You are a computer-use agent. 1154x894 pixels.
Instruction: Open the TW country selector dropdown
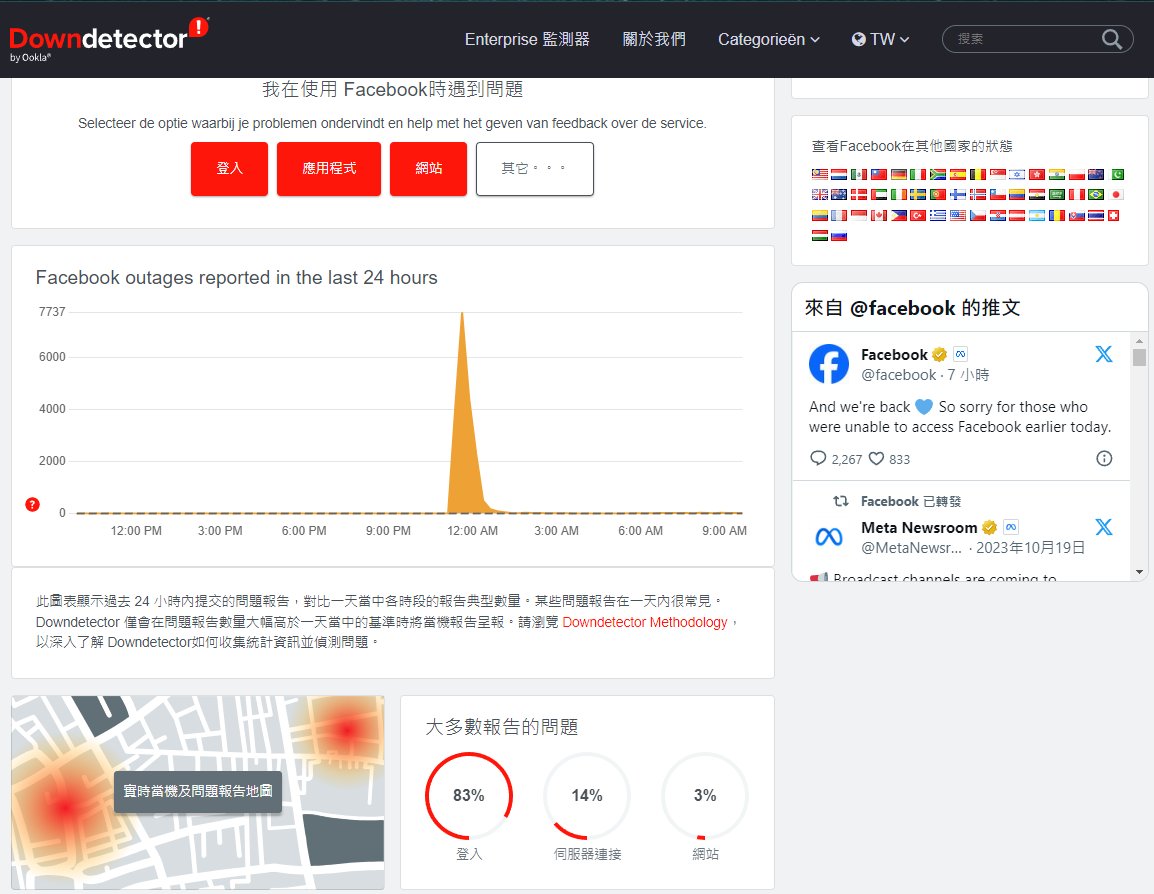[x=880, y=39]
